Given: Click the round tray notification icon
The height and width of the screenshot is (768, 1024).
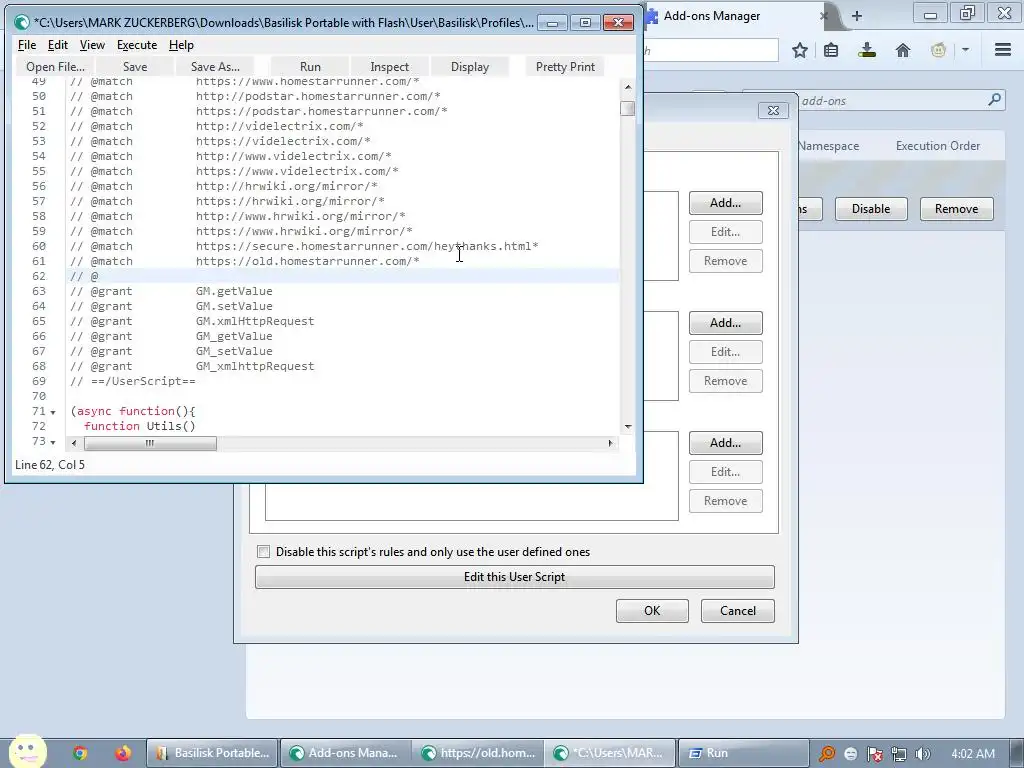Looking at the screenshot, I should coord(850,754).
